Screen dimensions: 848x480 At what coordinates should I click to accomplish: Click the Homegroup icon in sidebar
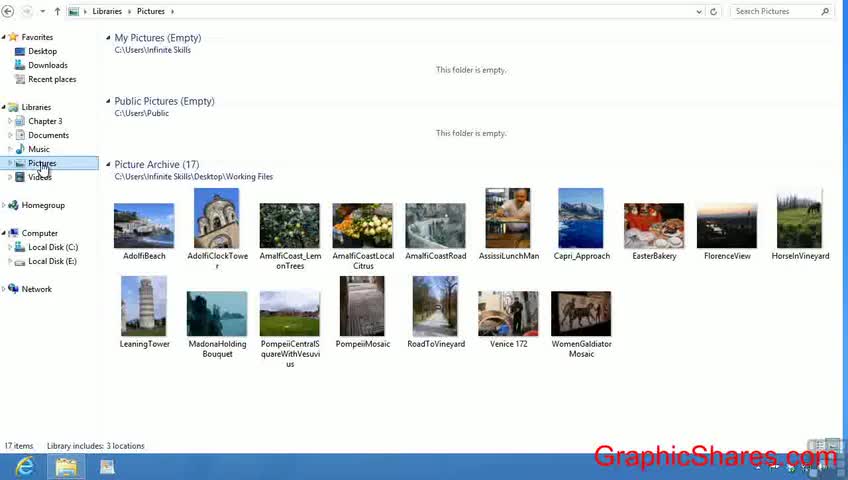[14, 205]
